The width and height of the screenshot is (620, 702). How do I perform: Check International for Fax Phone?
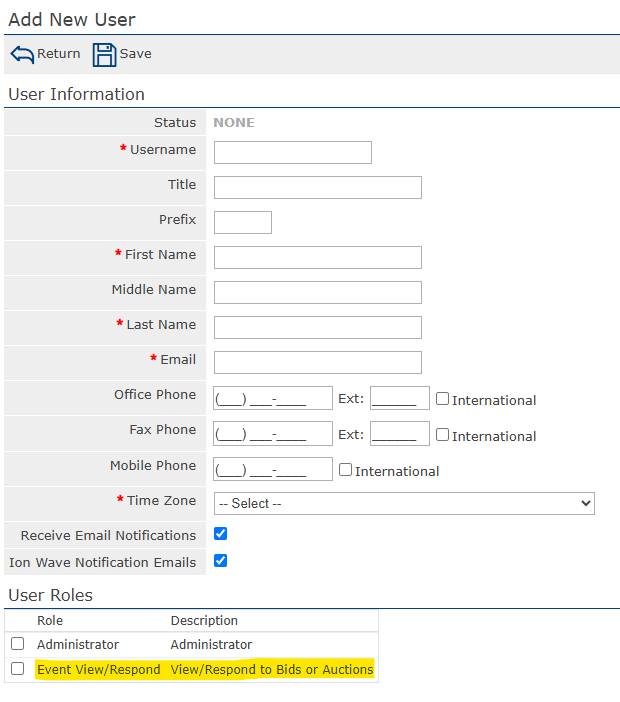(442, 434)
